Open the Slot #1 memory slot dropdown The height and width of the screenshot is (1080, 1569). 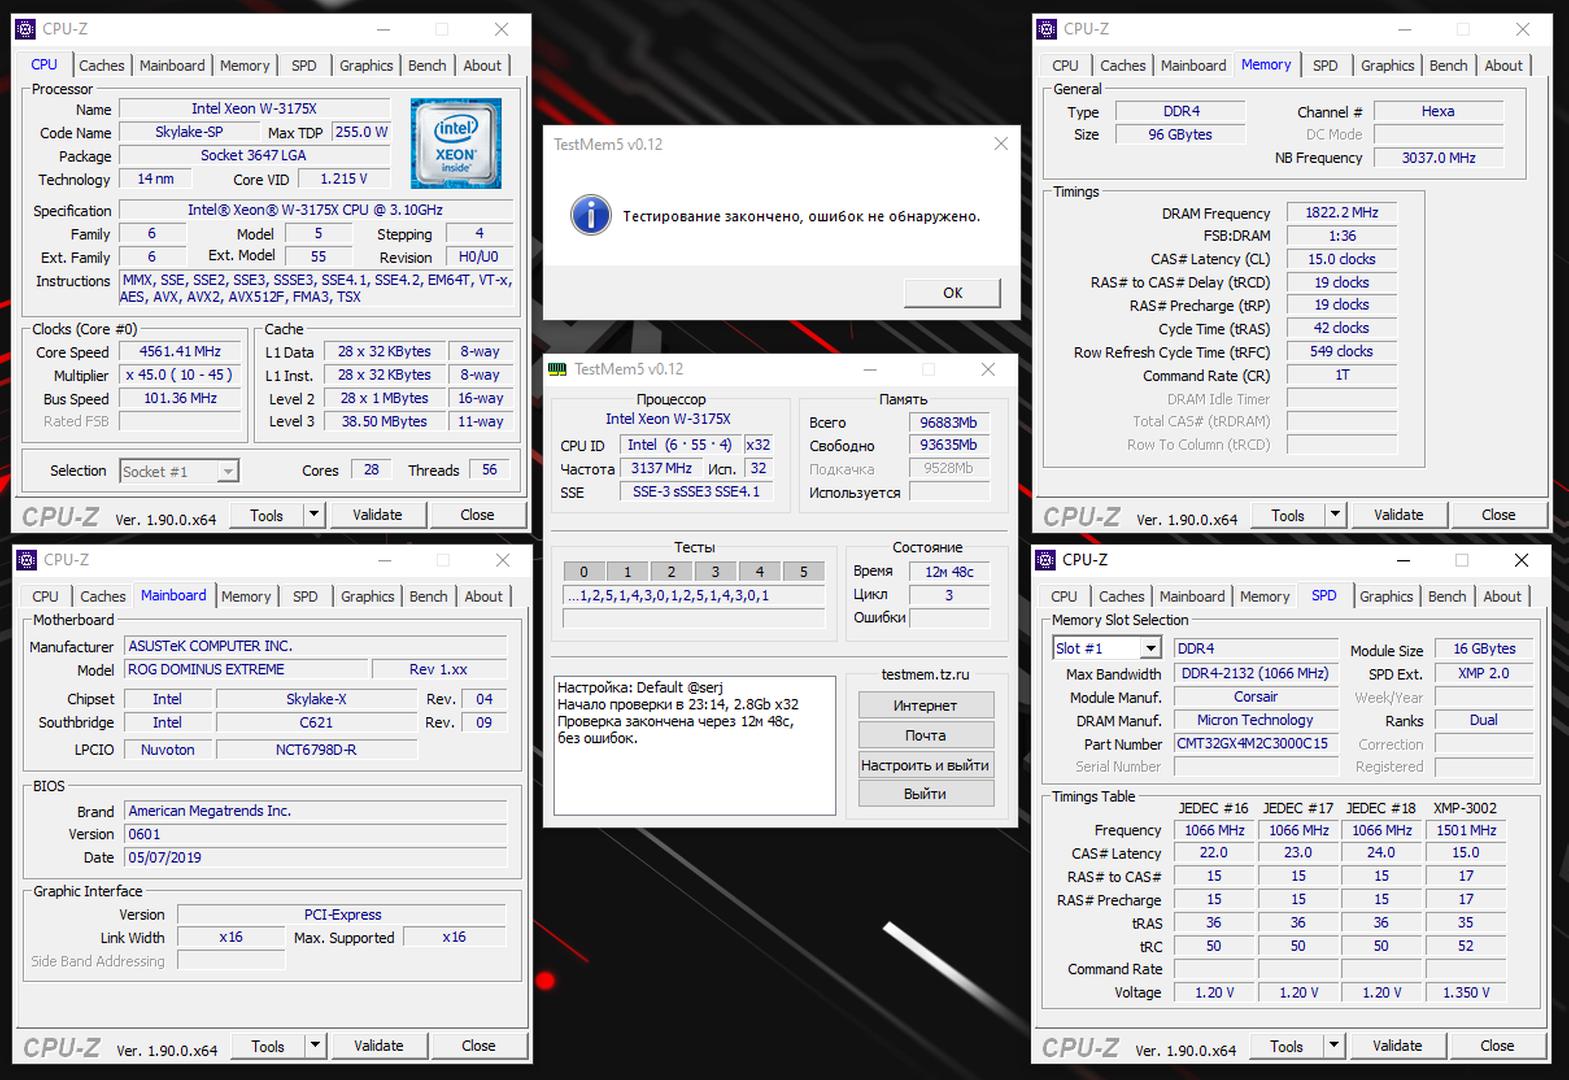1151,648
